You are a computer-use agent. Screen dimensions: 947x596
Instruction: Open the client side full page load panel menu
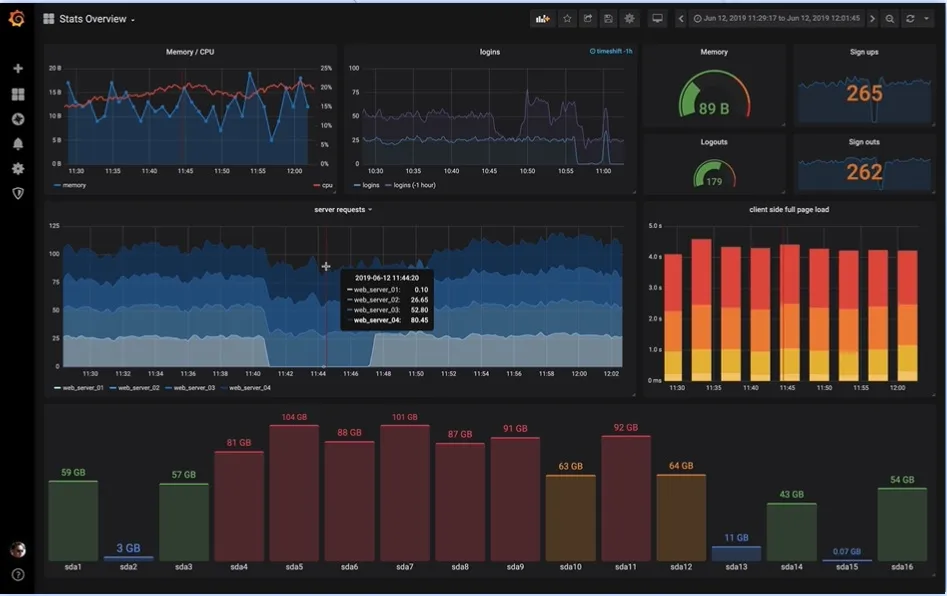pyautogui.click(x=788, y=210)
